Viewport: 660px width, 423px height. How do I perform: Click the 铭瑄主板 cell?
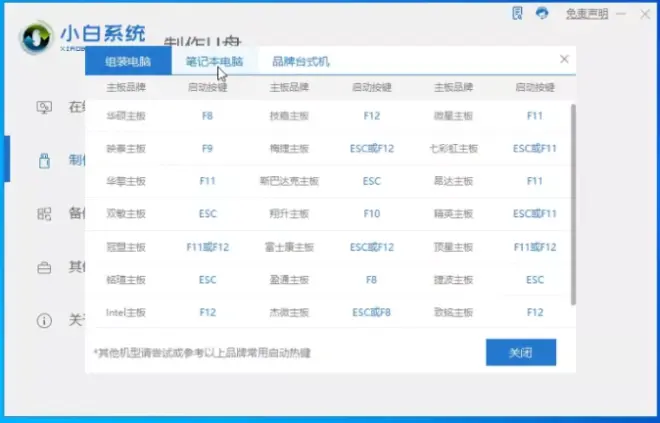point(126,280)
